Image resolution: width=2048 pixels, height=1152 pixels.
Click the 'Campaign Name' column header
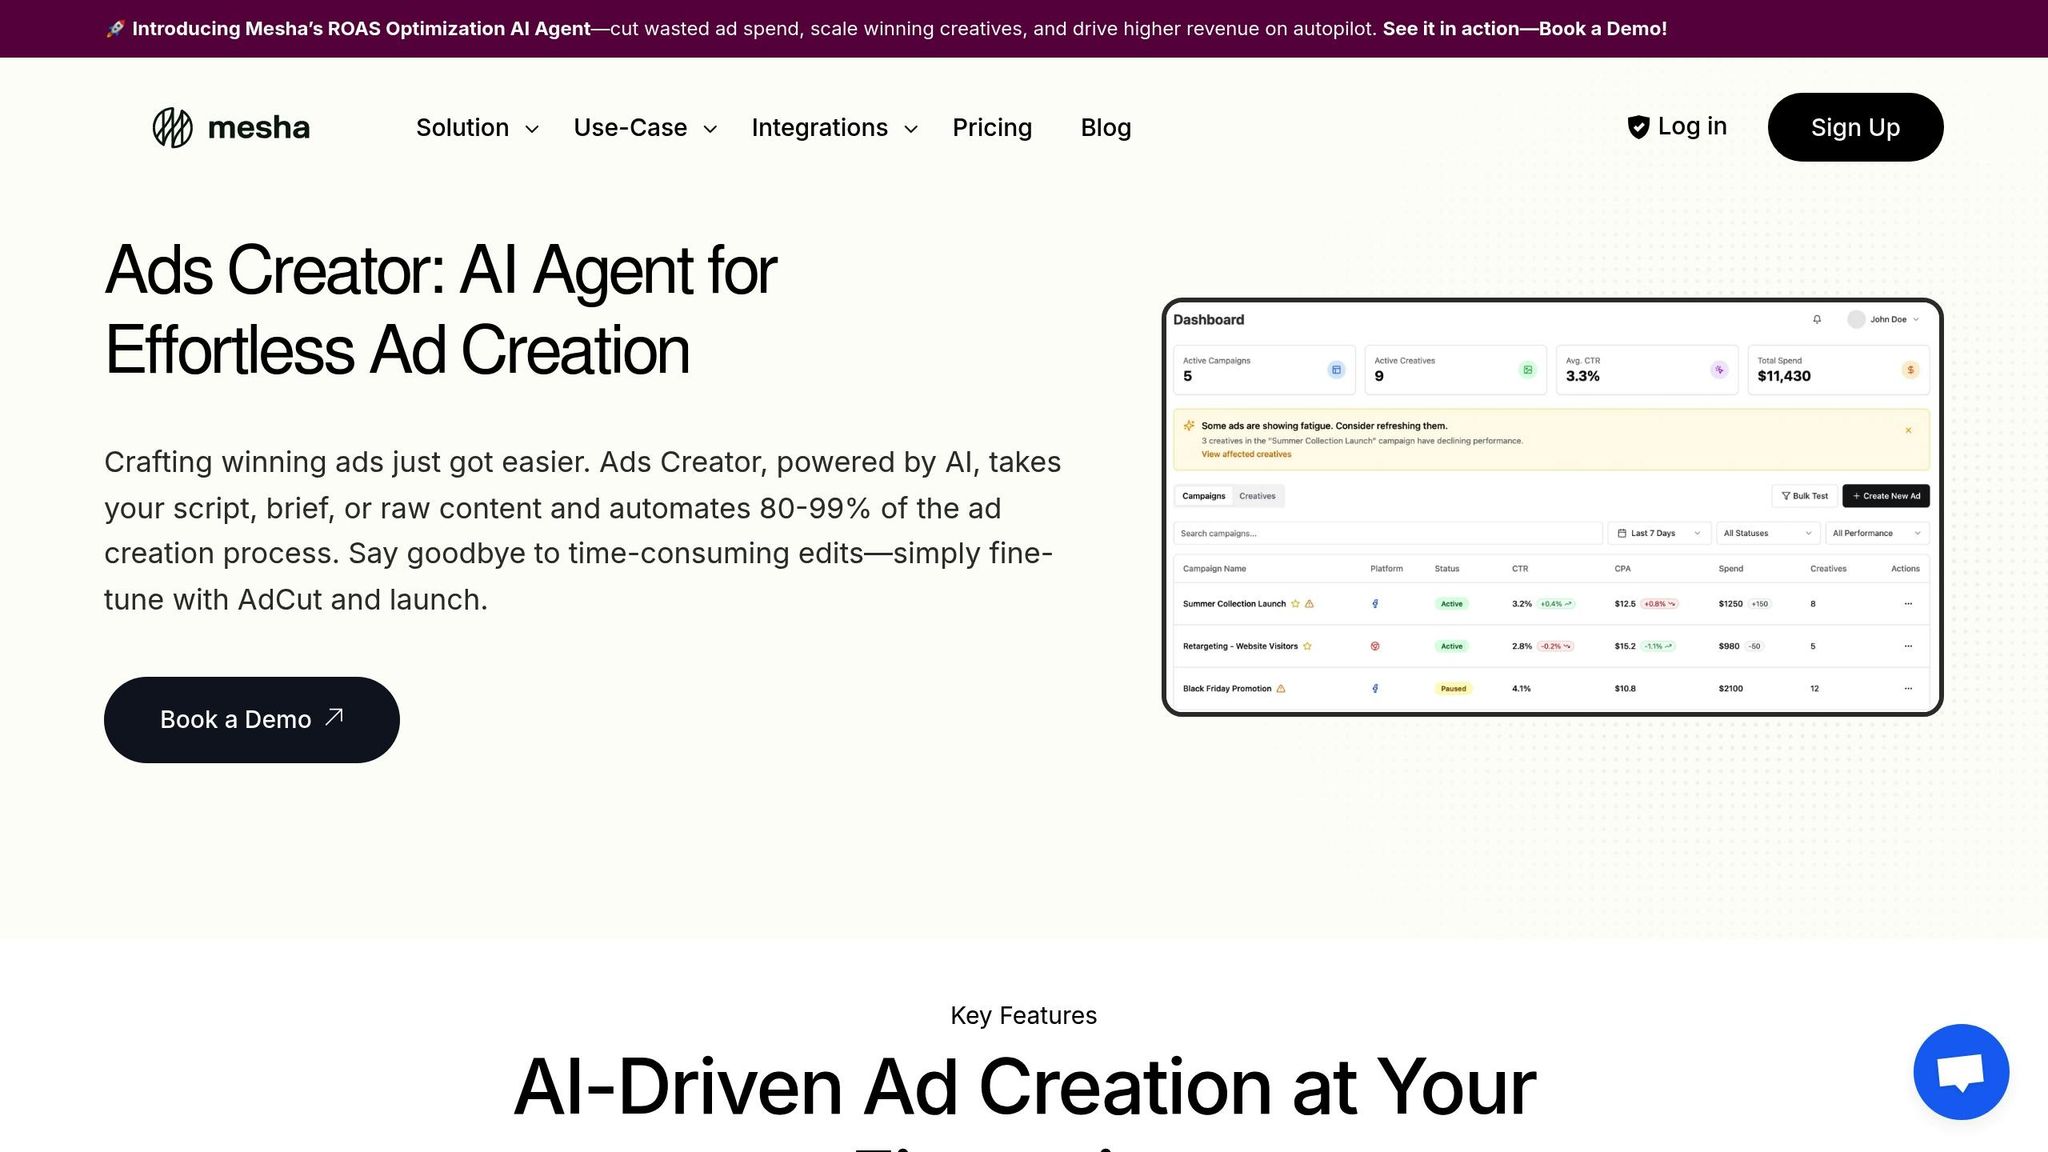[1214, 569]
